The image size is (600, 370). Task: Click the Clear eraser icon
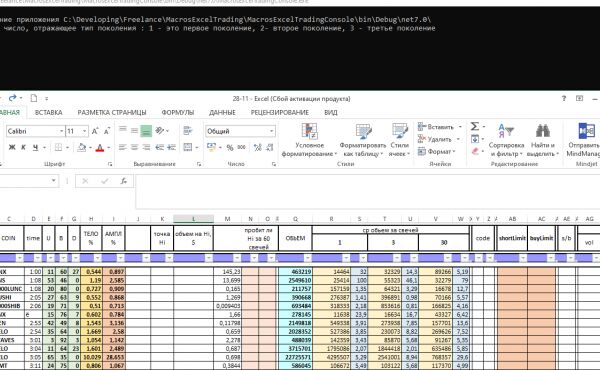tap(475, 152)
